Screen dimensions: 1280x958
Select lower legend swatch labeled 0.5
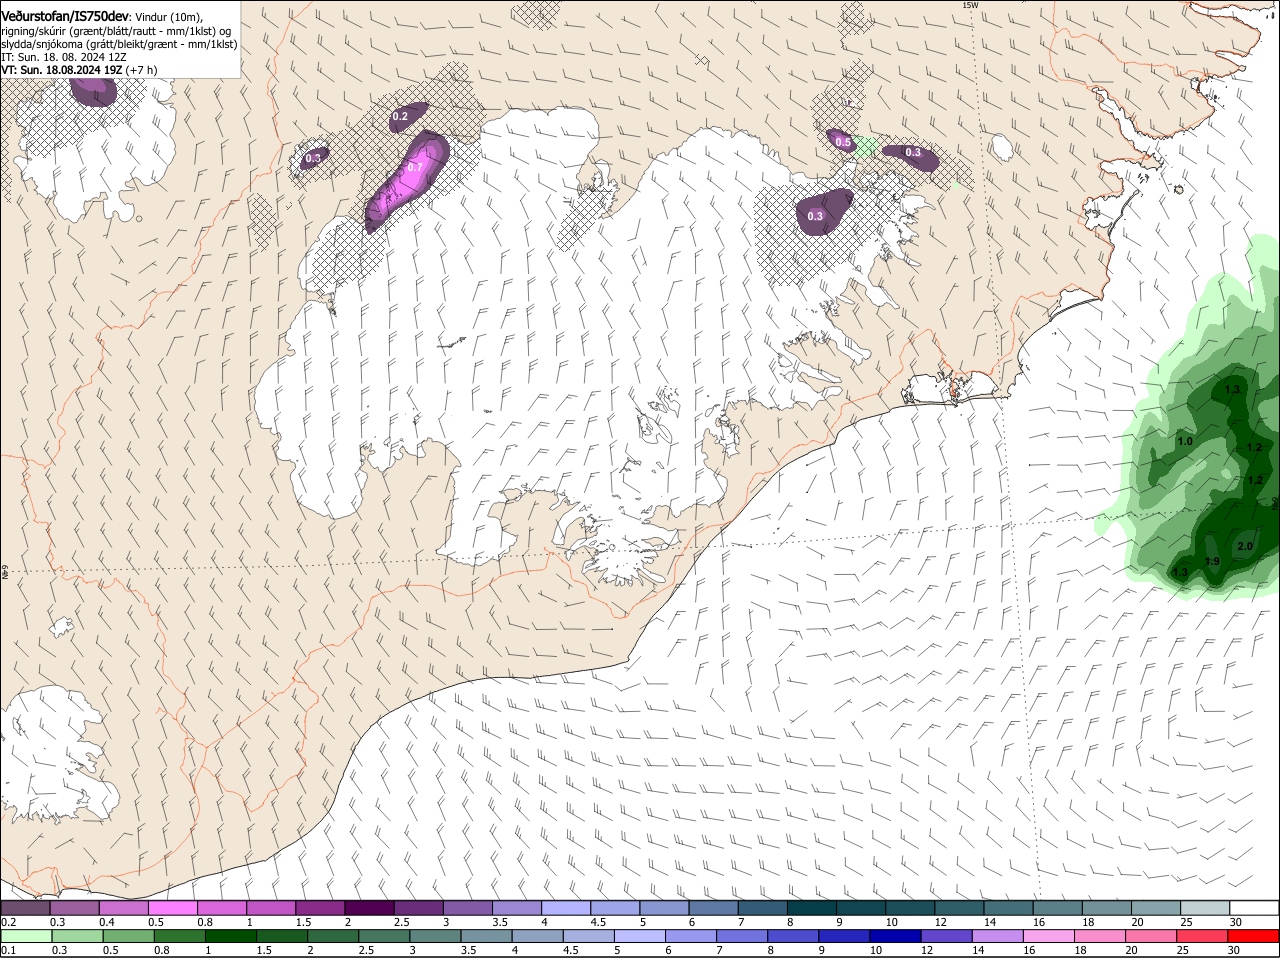click(x=129, y=936)
